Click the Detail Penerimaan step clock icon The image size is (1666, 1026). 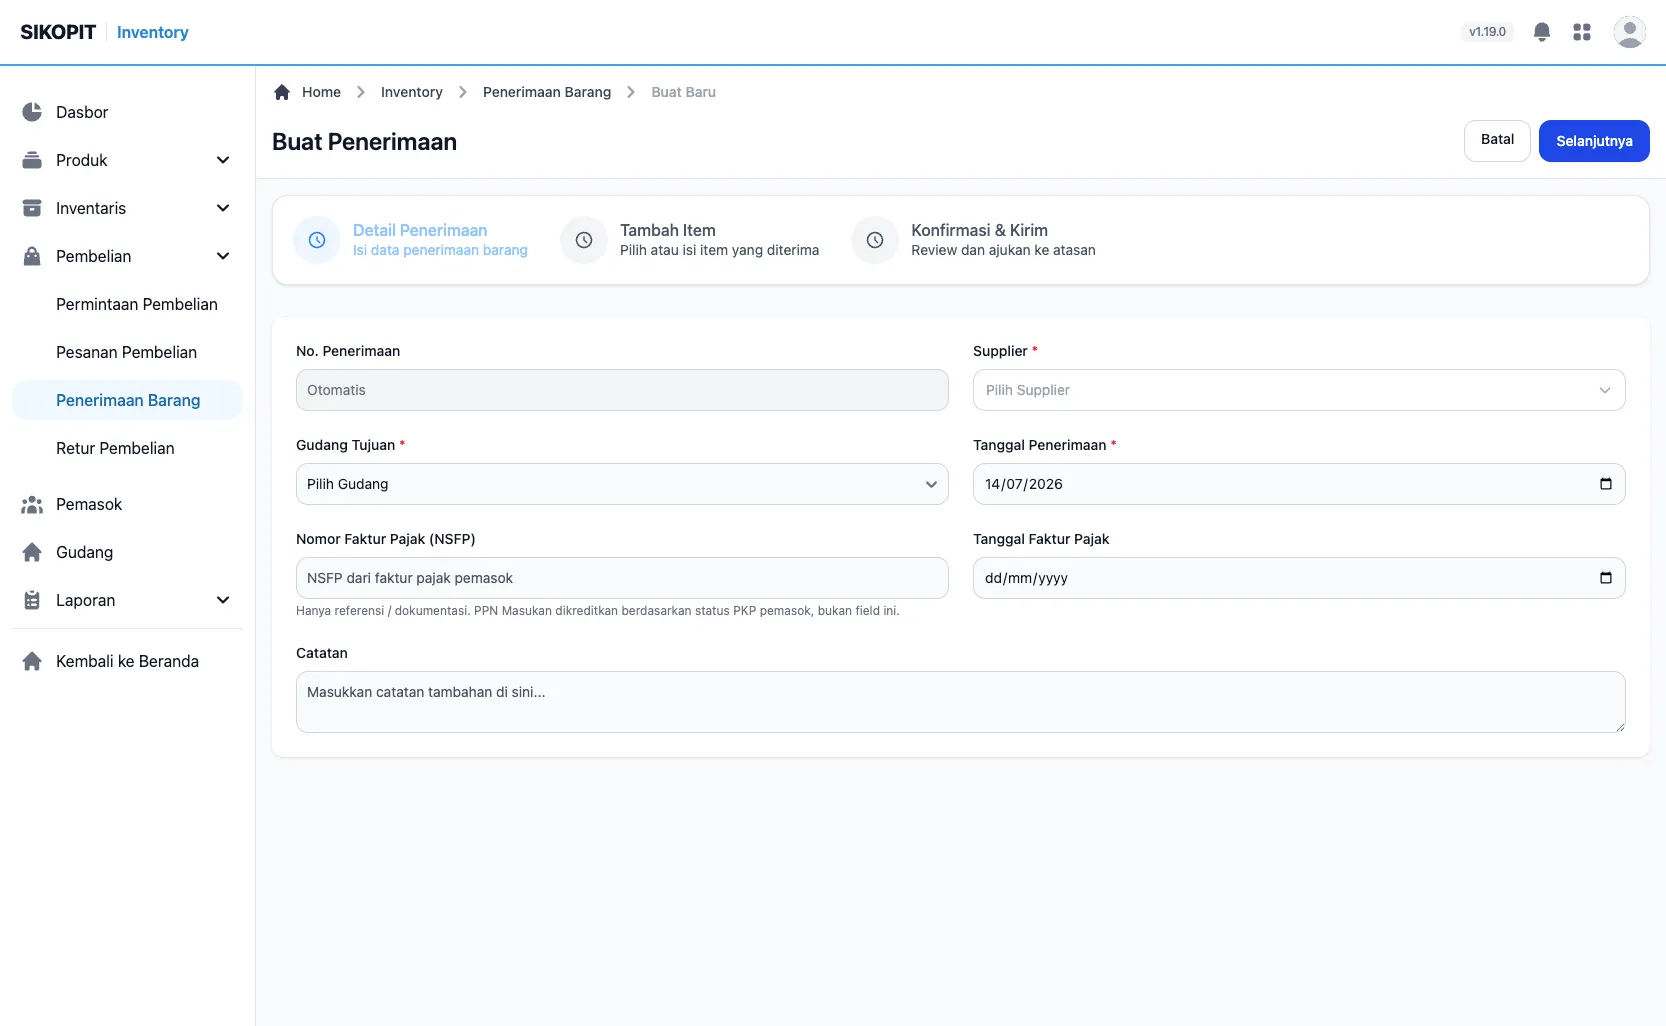pyautogui.click(x=317, y=240)
